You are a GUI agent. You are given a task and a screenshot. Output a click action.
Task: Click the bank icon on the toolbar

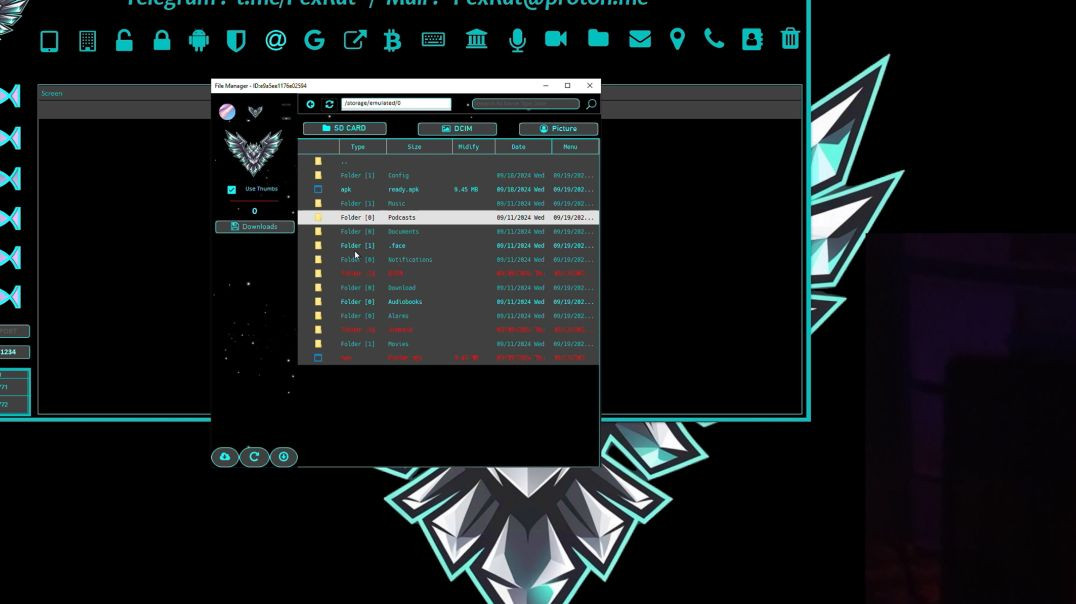tap(477, 40)
